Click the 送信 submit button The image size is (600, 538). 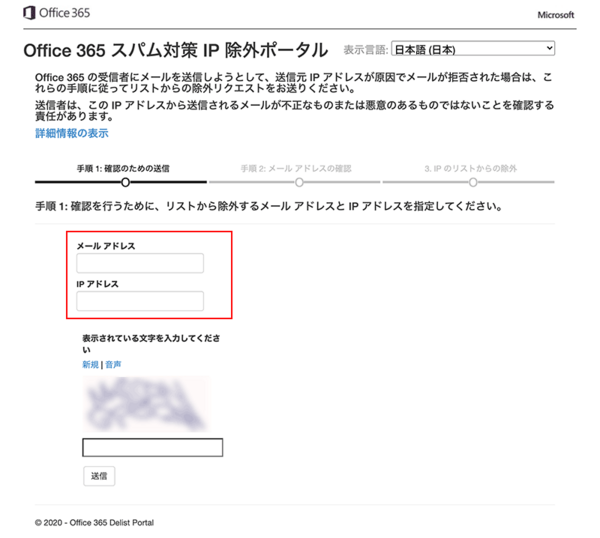(99, 476)
